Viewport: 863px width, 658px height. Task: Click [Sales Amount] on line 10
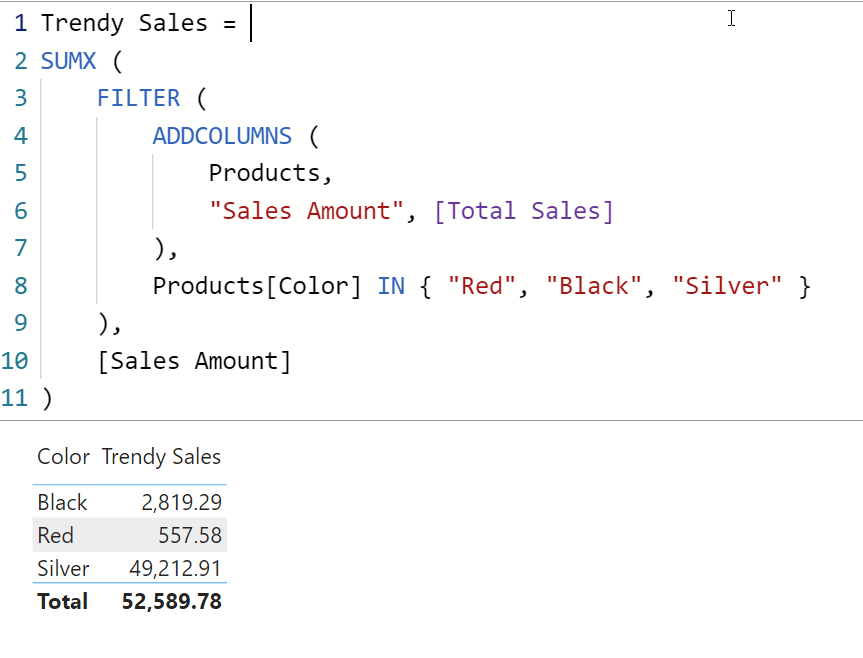(194, 361)
